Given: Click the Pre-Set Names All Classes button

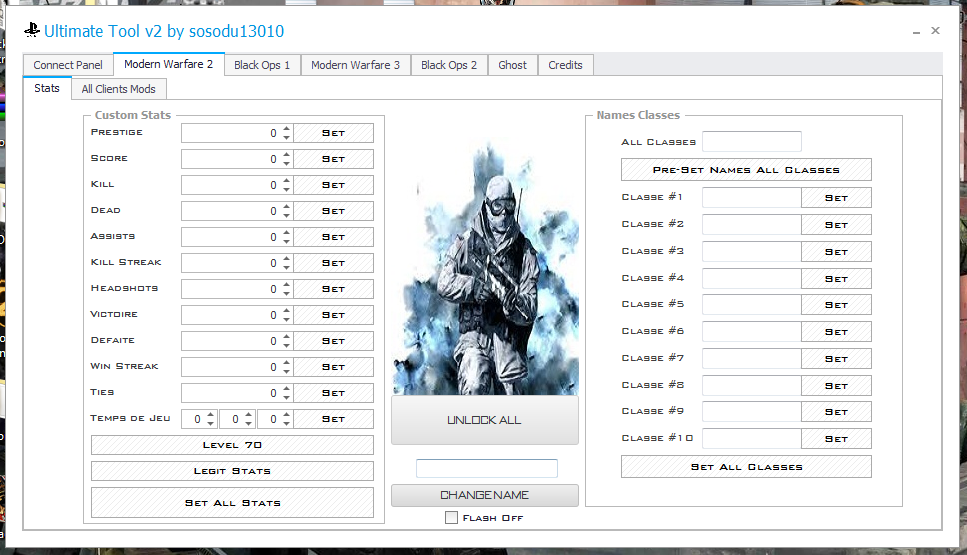Looking at the screenshot, I should click(x=746, y=170).
